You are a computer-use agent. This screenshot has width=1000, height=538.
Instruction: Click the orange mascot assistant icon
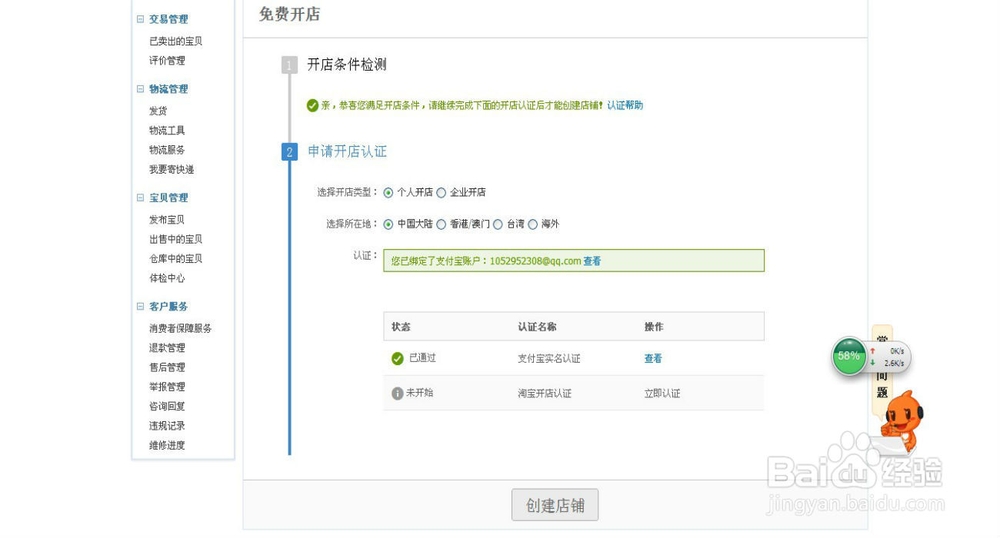pos(901,421)
